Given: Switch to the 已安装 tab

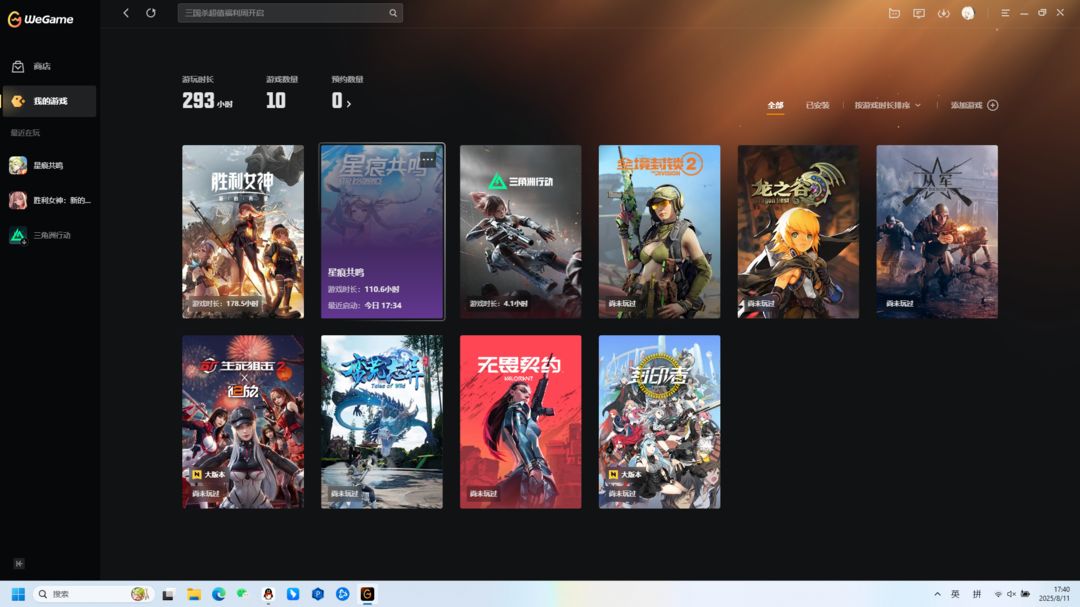Looking at the screenshot, I should (817, 105).
